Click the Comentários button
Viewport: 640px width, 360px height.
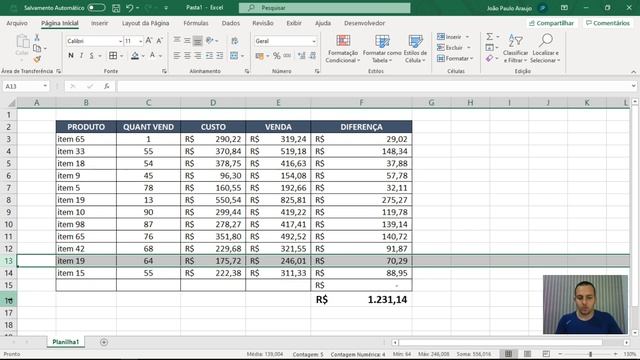click(x=608, y=23)
